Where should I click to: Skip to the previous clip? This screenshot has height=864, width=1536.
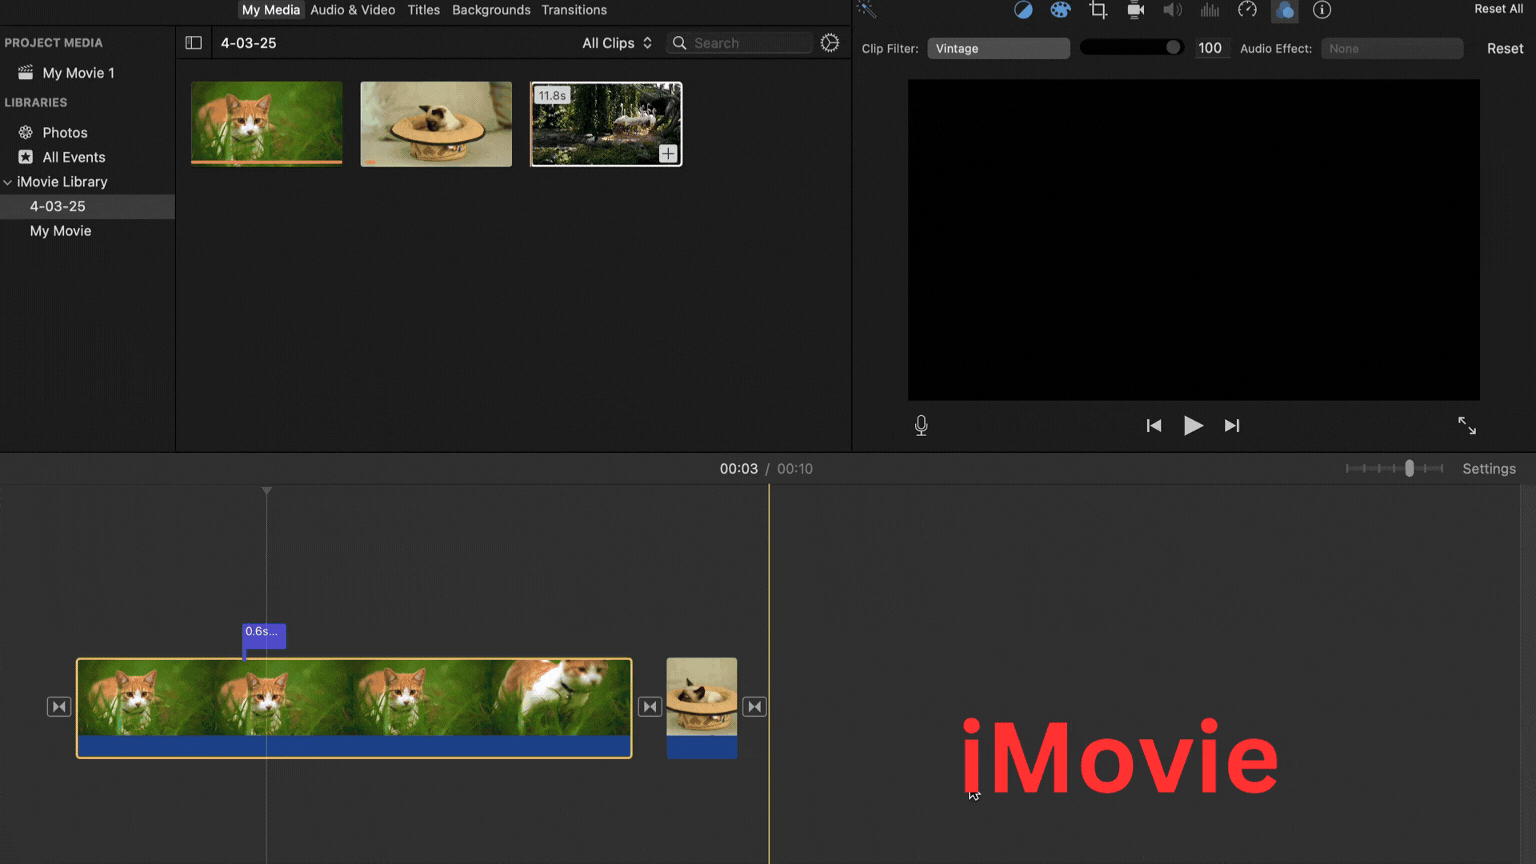pyautogui.click(x=1154, y=425)
